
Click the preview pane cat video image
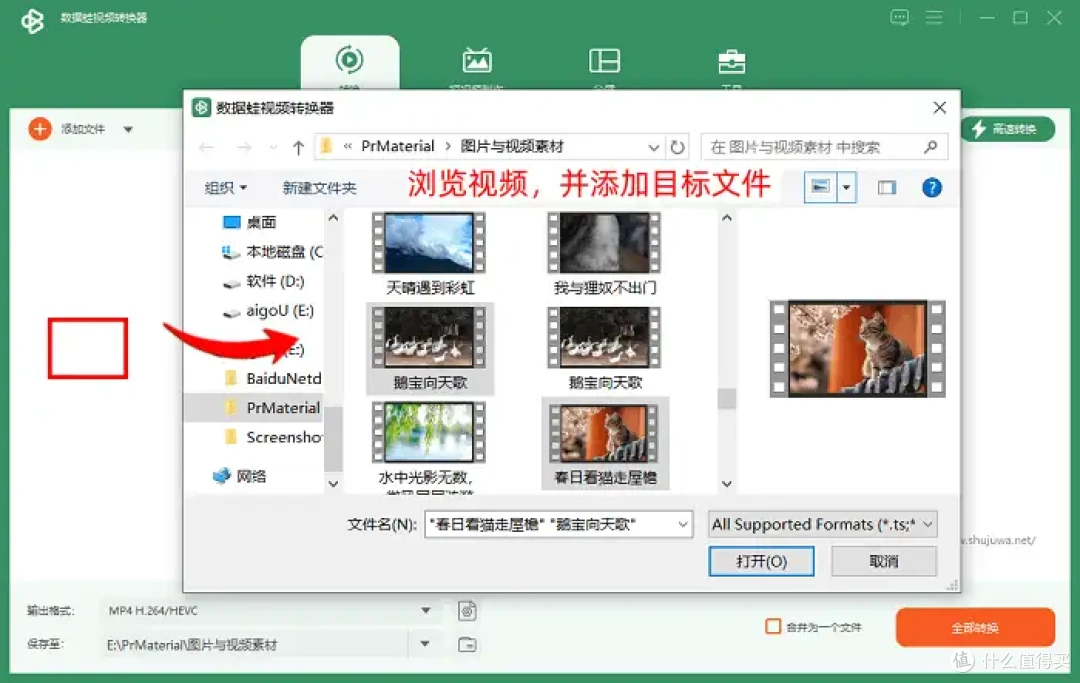[x=858, y=349]
